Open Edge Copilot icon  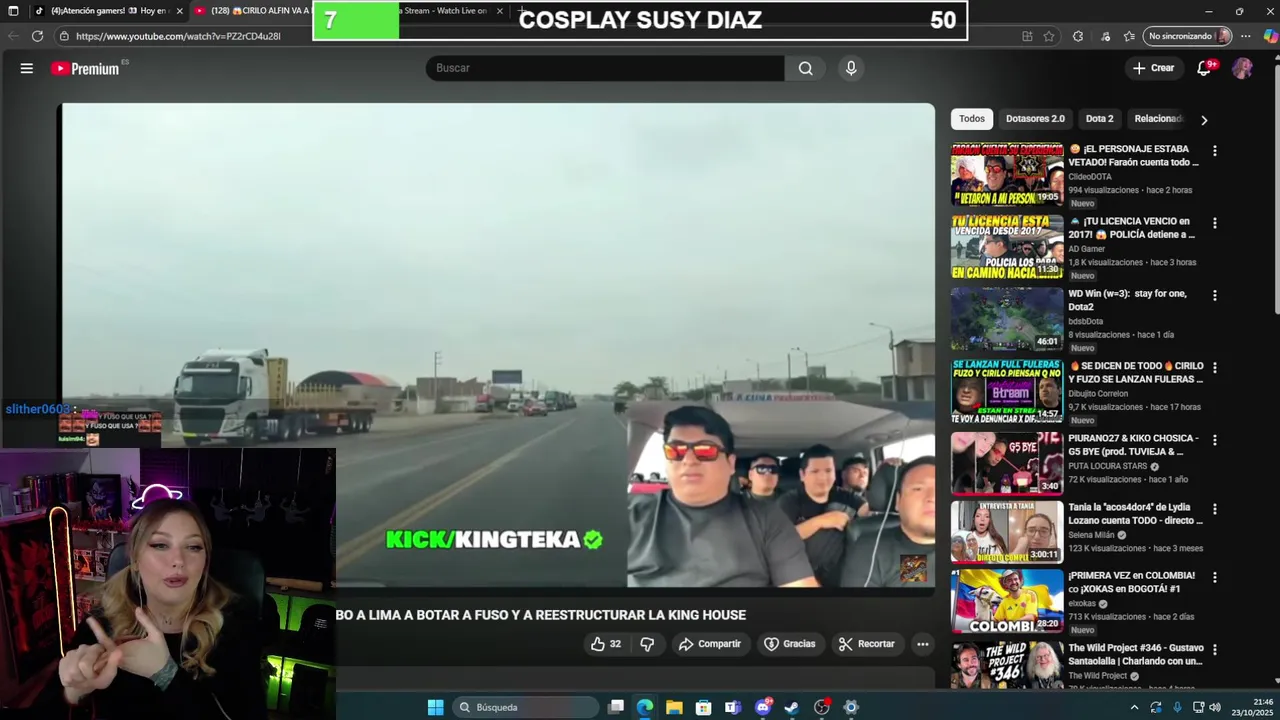tap(1271, 36)
